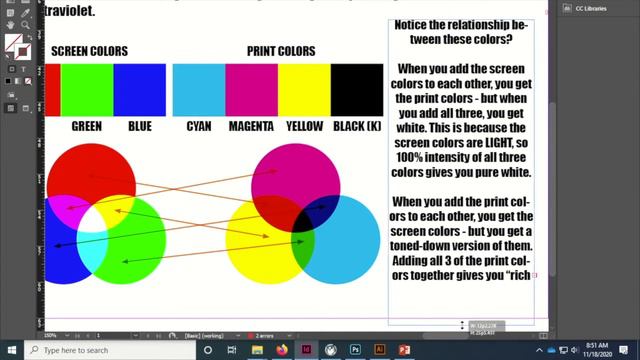Open Task View on the taskbar
The width and height of the screenshot is (640, 360).
(232, 350)
